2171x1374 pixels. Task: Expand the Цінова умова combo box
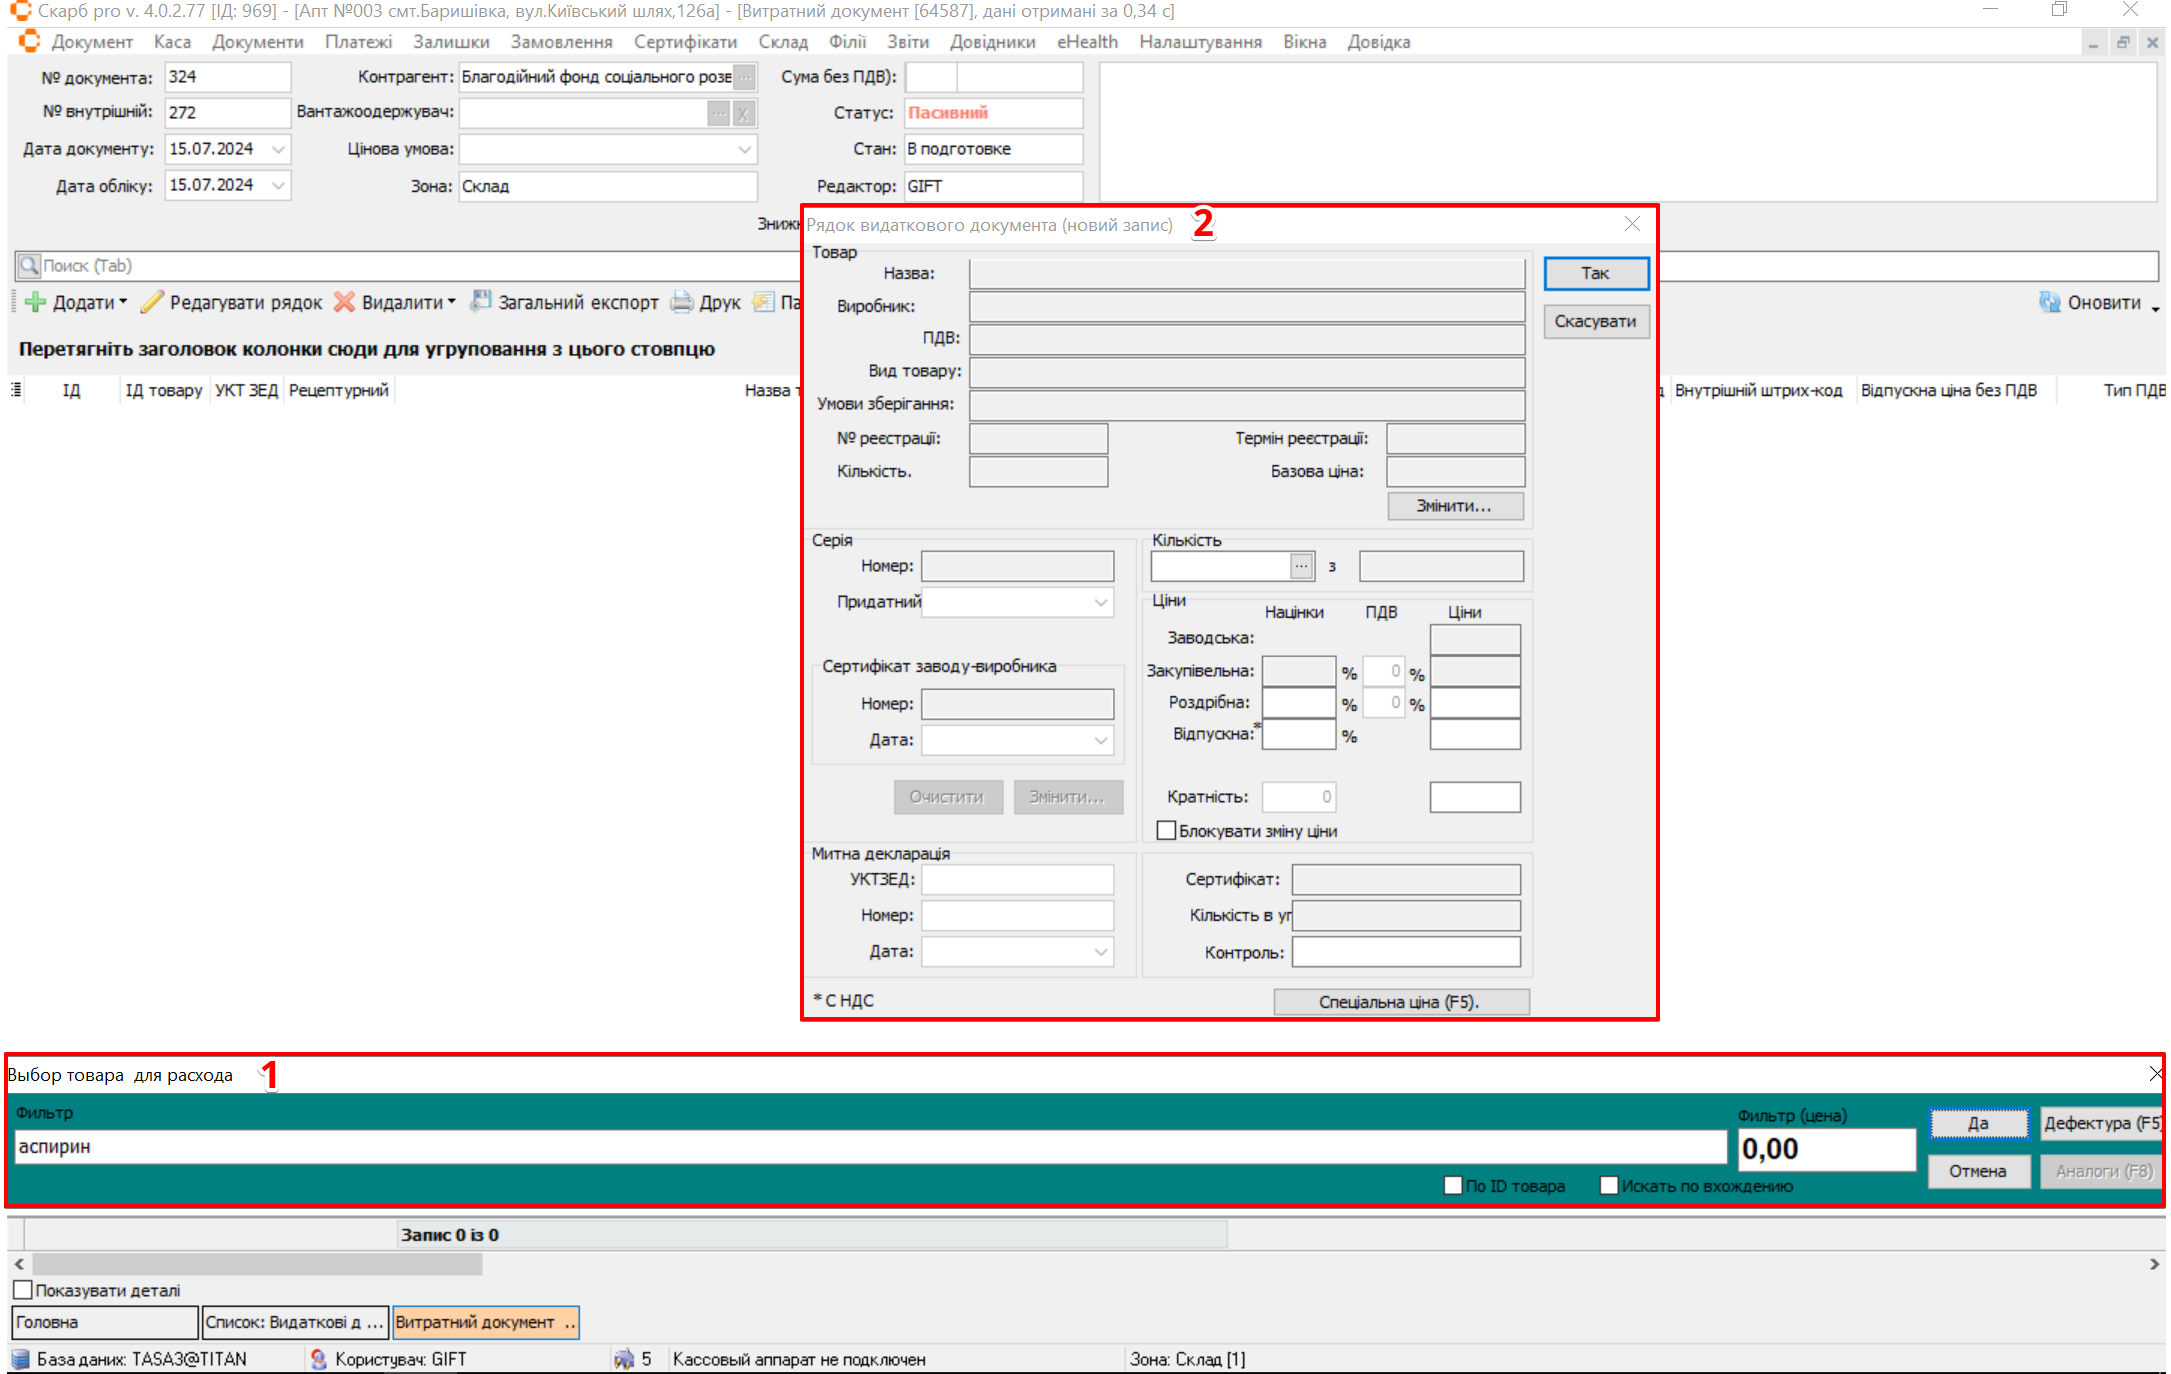pyautogui.click(x=744, y=149)
